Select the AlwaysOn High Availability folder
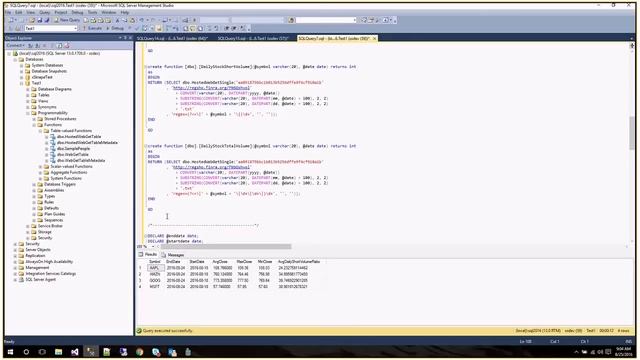640x360 pixels. [49, 262]
